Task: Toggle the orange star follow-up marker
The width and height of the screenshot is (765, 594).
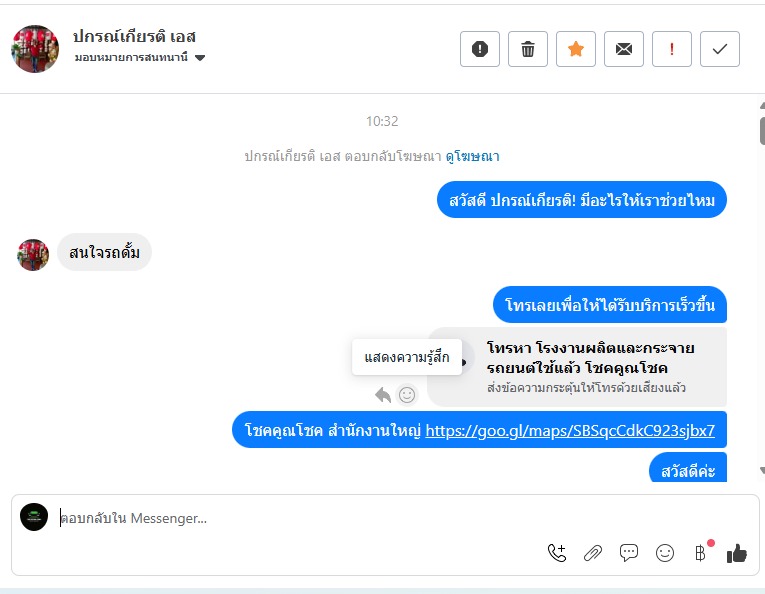Action: [576, 49]
